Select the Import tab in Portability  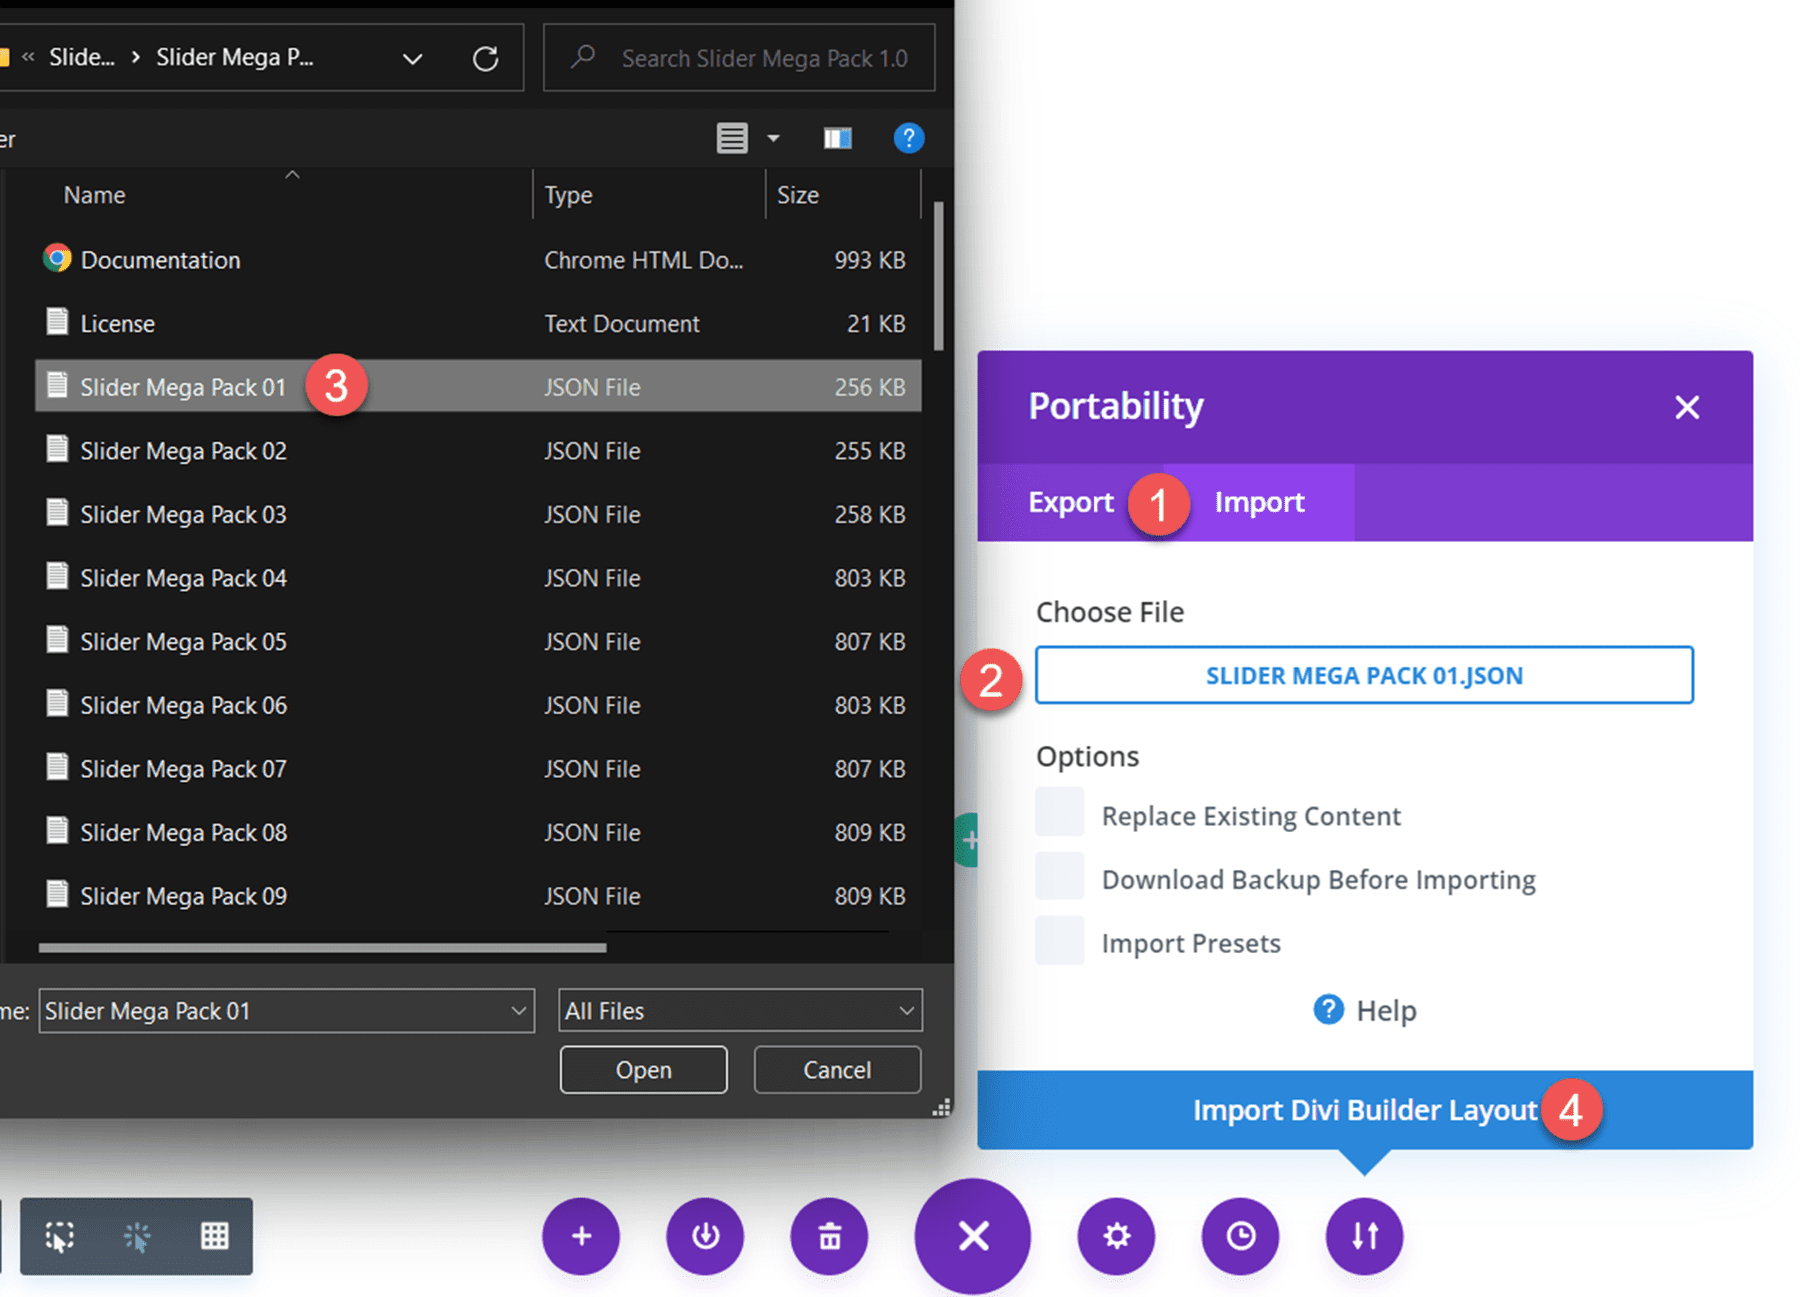click(x=1258, y=502)
